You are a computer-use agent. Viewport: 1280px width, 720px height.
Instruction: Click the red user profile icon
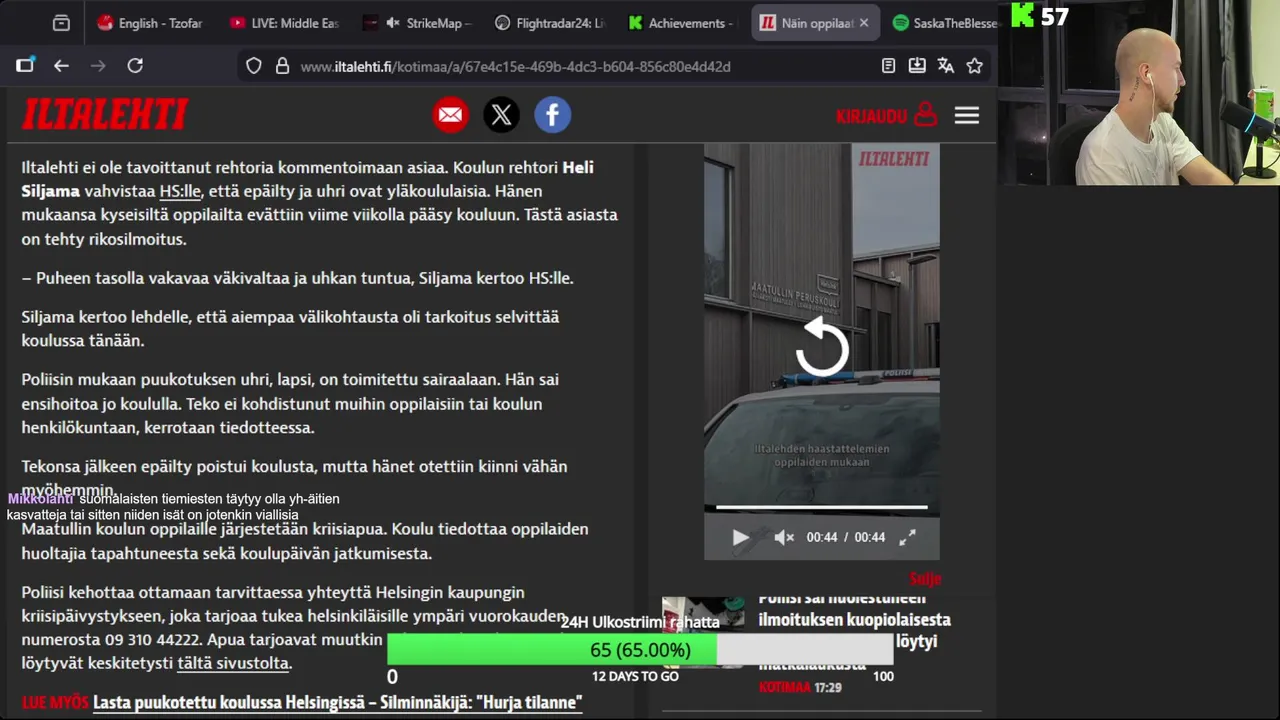926,115
